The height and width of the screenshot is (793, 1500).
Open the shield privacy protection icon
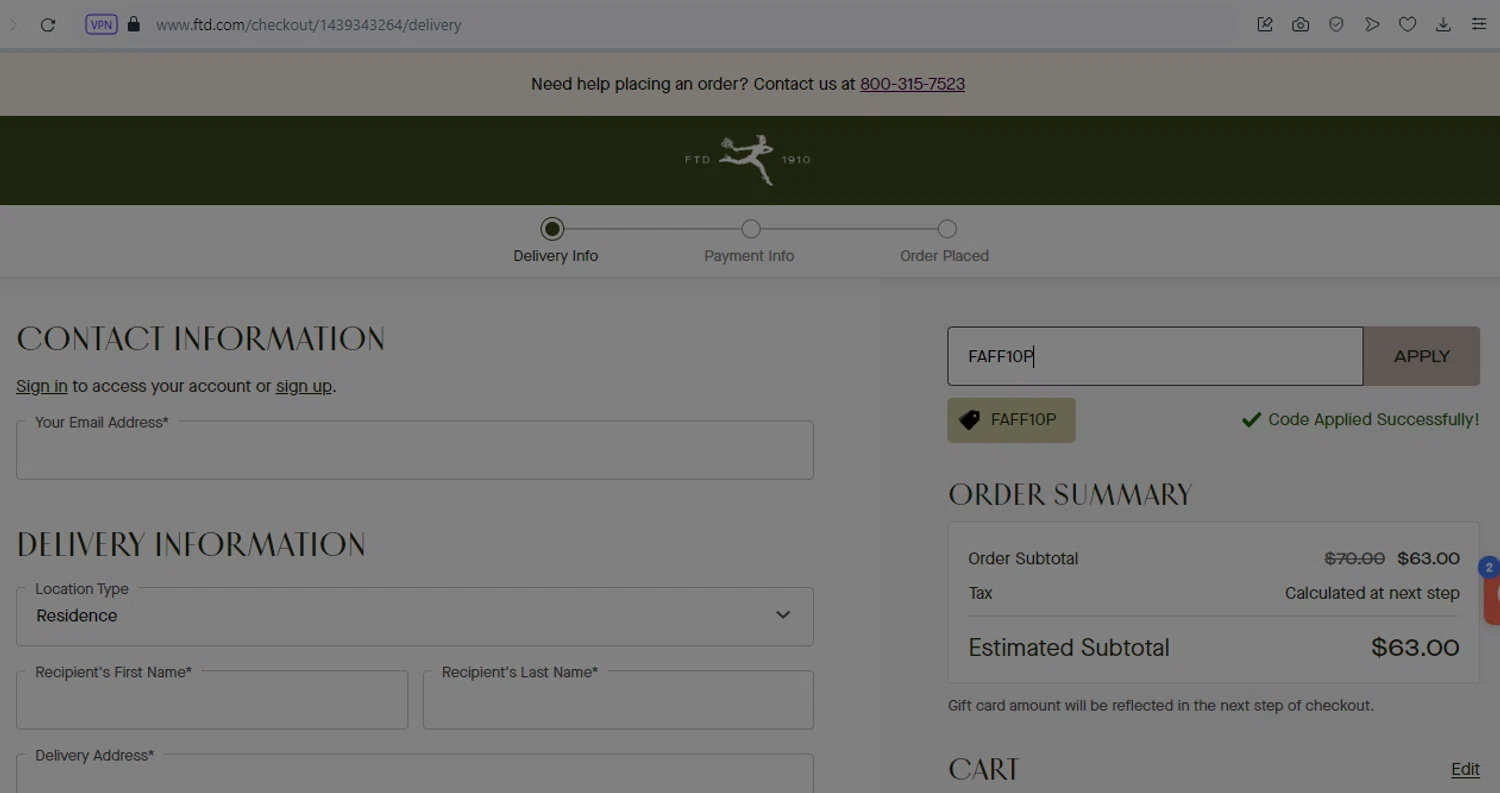(1336, 25)
